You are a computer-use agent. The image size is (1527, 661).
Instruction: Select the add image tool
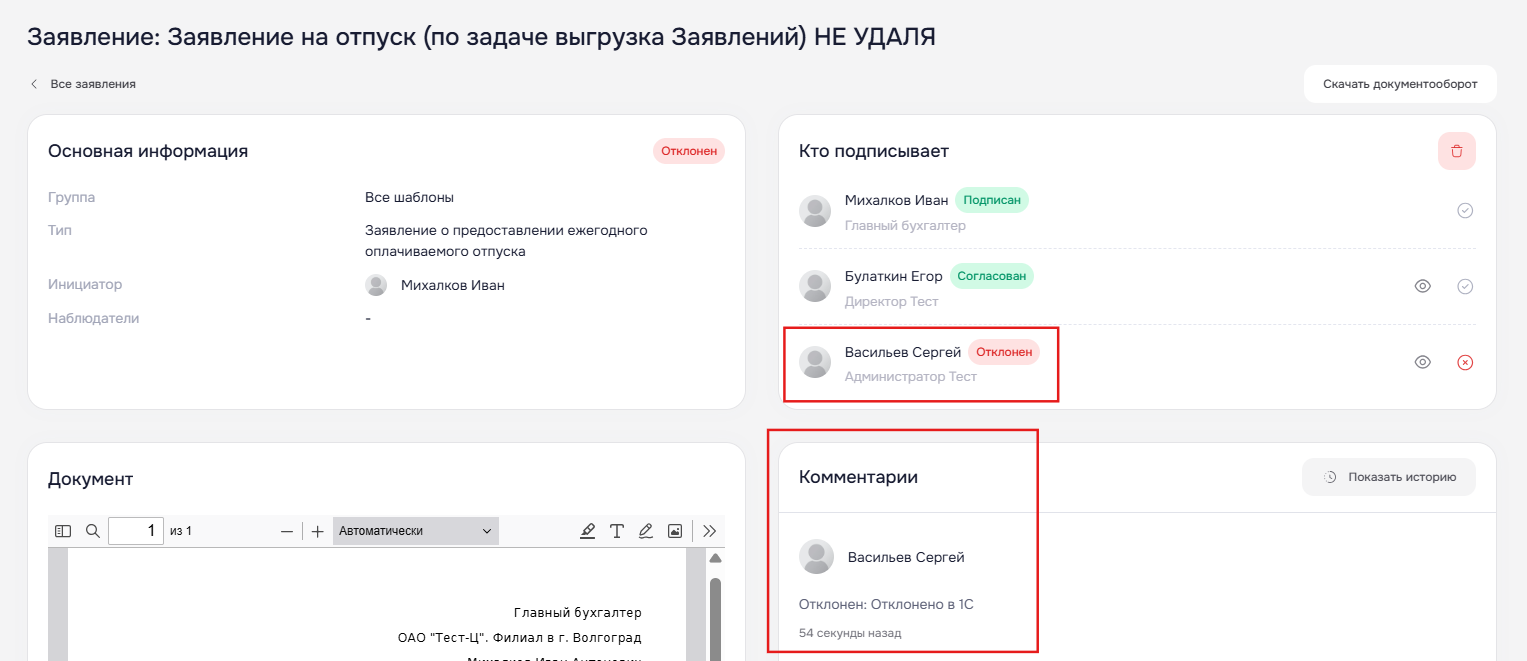click(675, 531)
